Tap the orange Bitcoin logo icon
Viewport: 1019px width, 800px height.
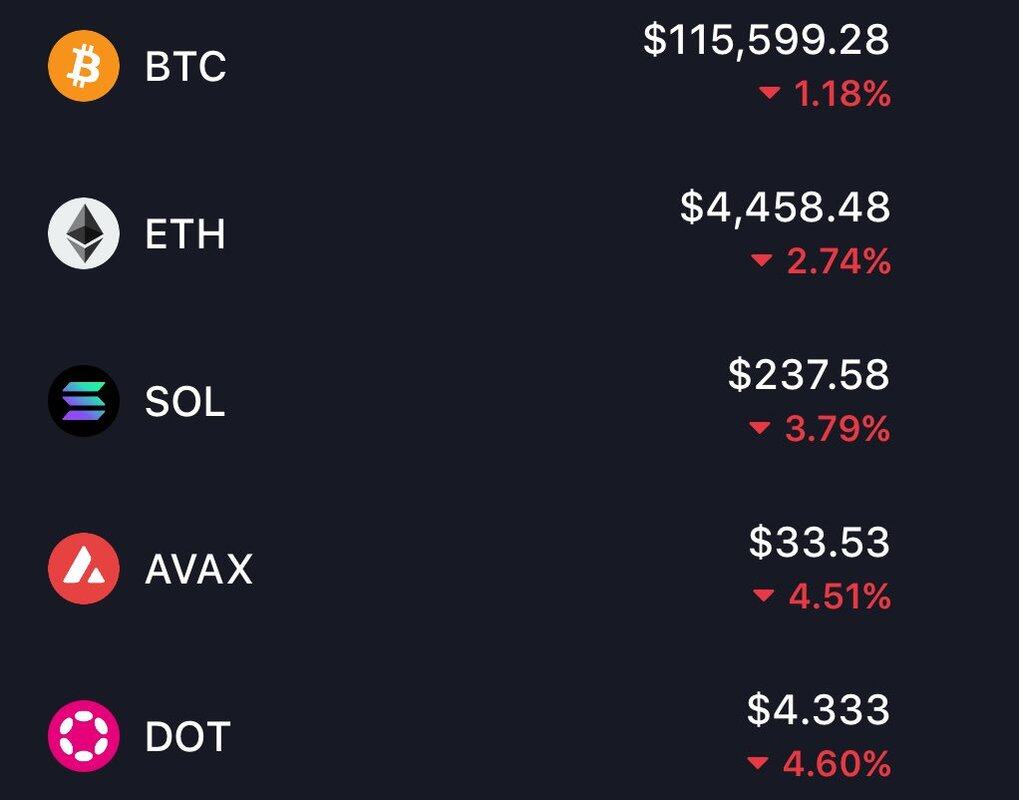pos(84,66)
